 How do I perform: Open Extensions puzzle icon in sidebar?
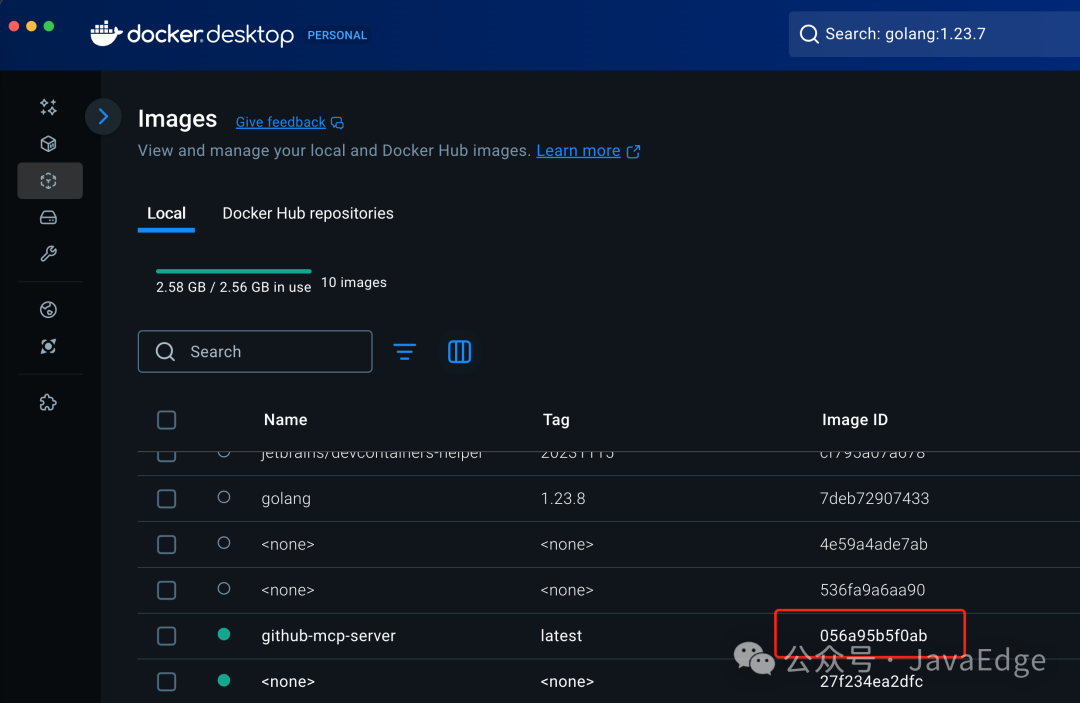click(48, 402)
